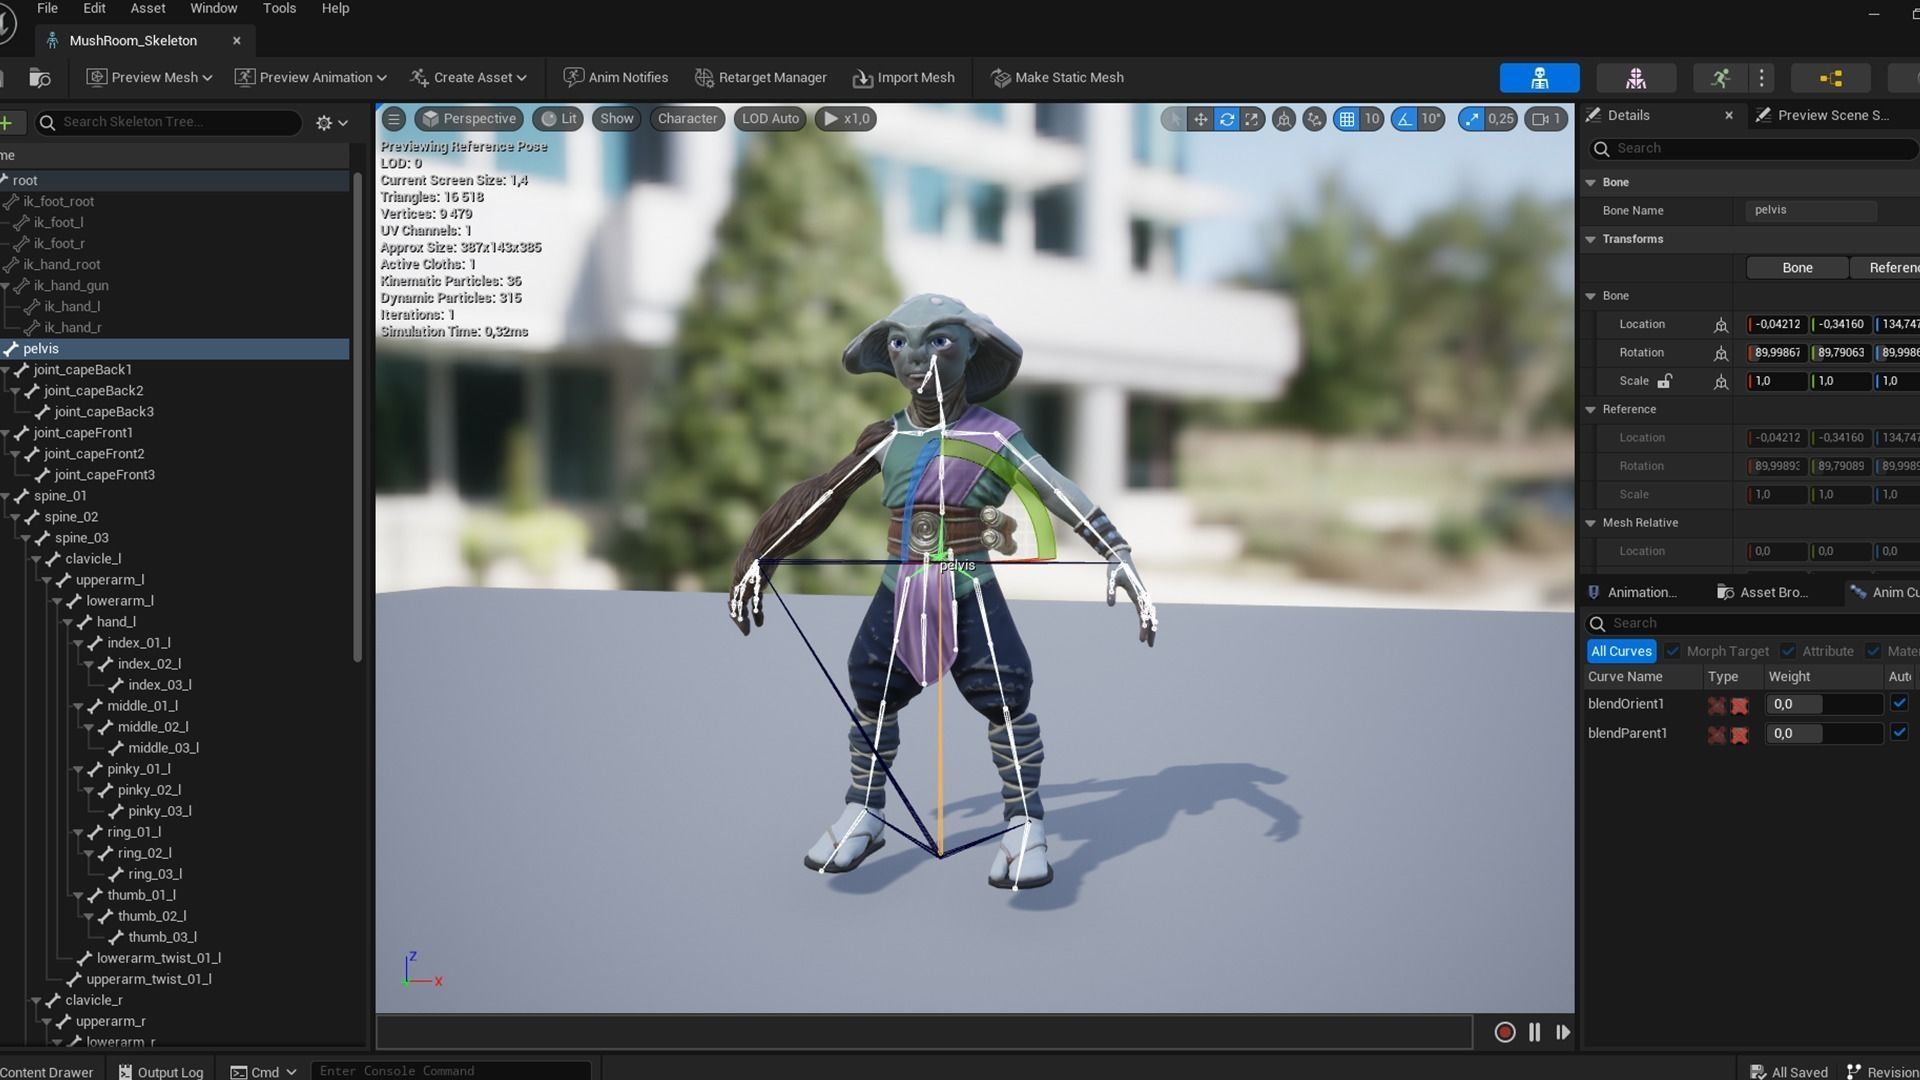
Task: Toggle grid snapping in viewport
Action: click(x=1347, y=119)
